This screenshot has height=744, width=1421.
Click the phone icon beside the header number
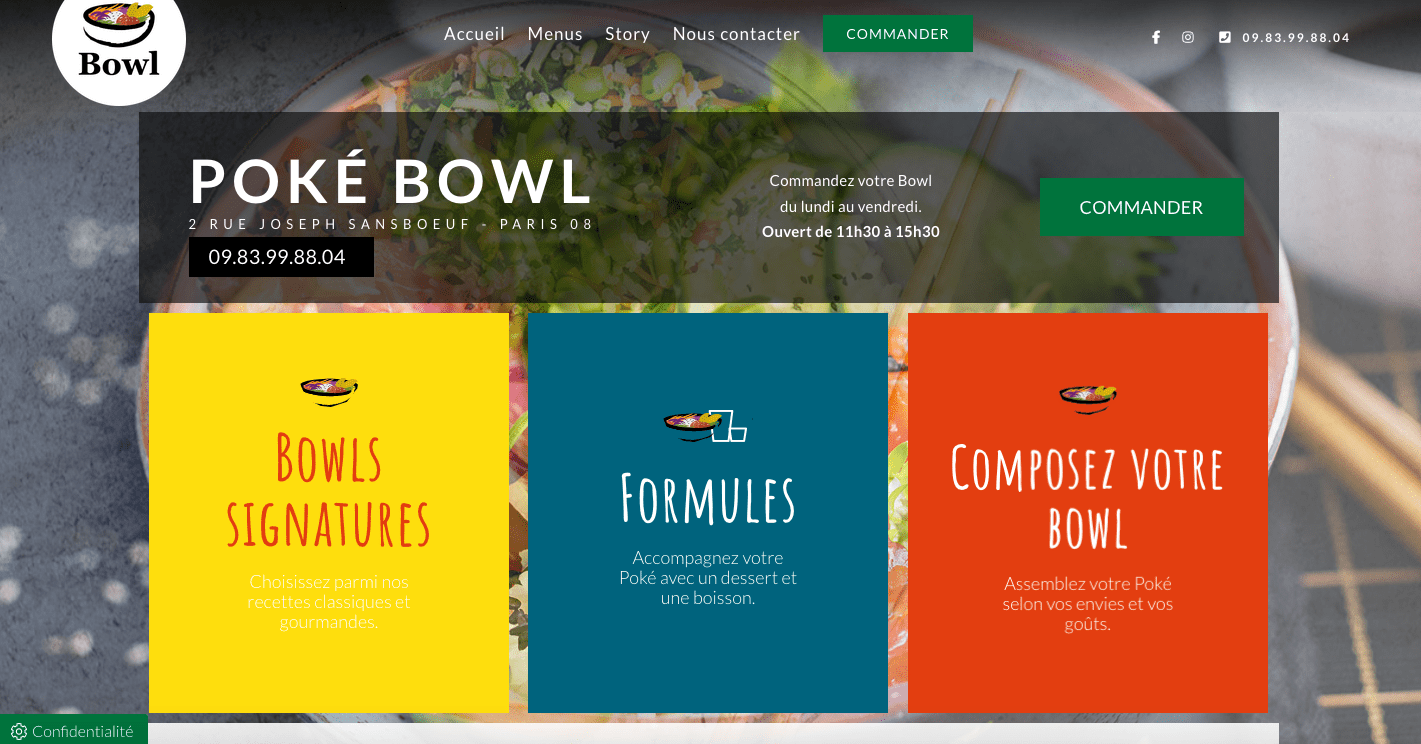coord(1225,37)
